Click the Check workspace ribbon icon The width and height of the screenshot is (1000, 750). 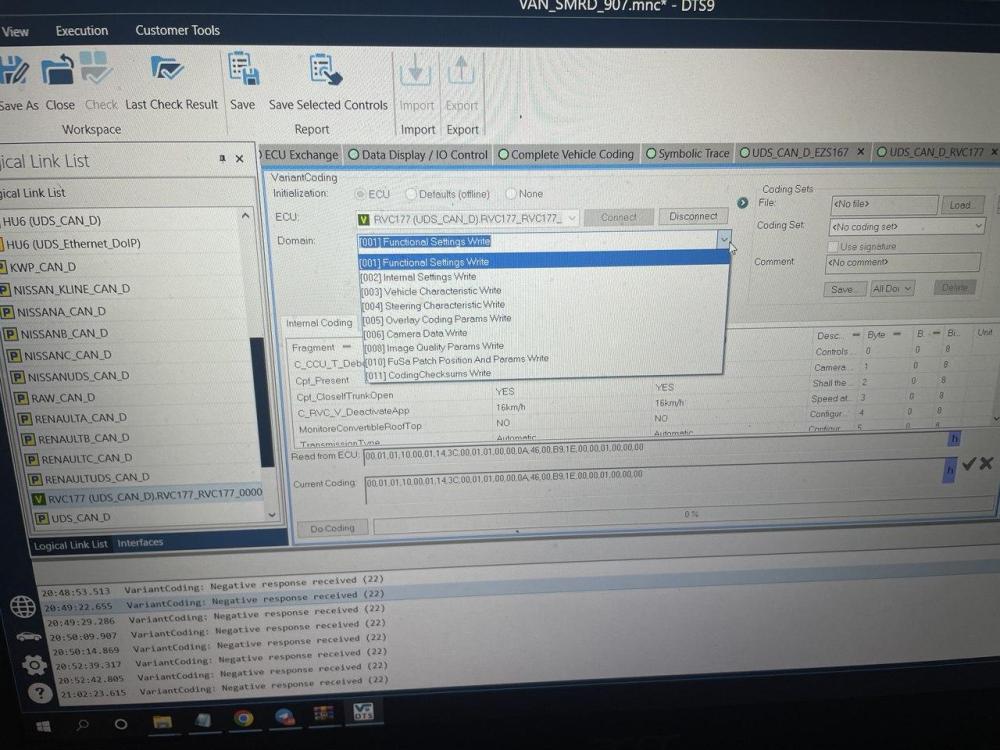pyautogui.click(x=96, y=68)
